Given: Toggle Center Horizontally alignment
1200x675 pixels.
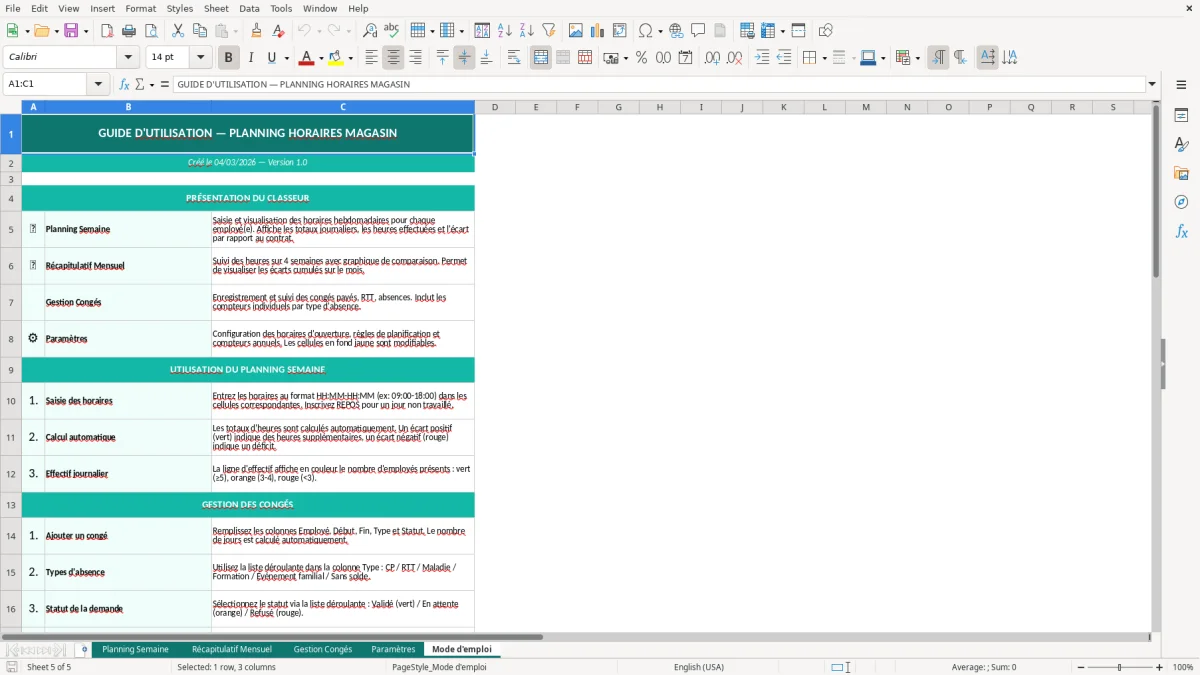Looking at the screenshot, I should (x=393, y=58).
